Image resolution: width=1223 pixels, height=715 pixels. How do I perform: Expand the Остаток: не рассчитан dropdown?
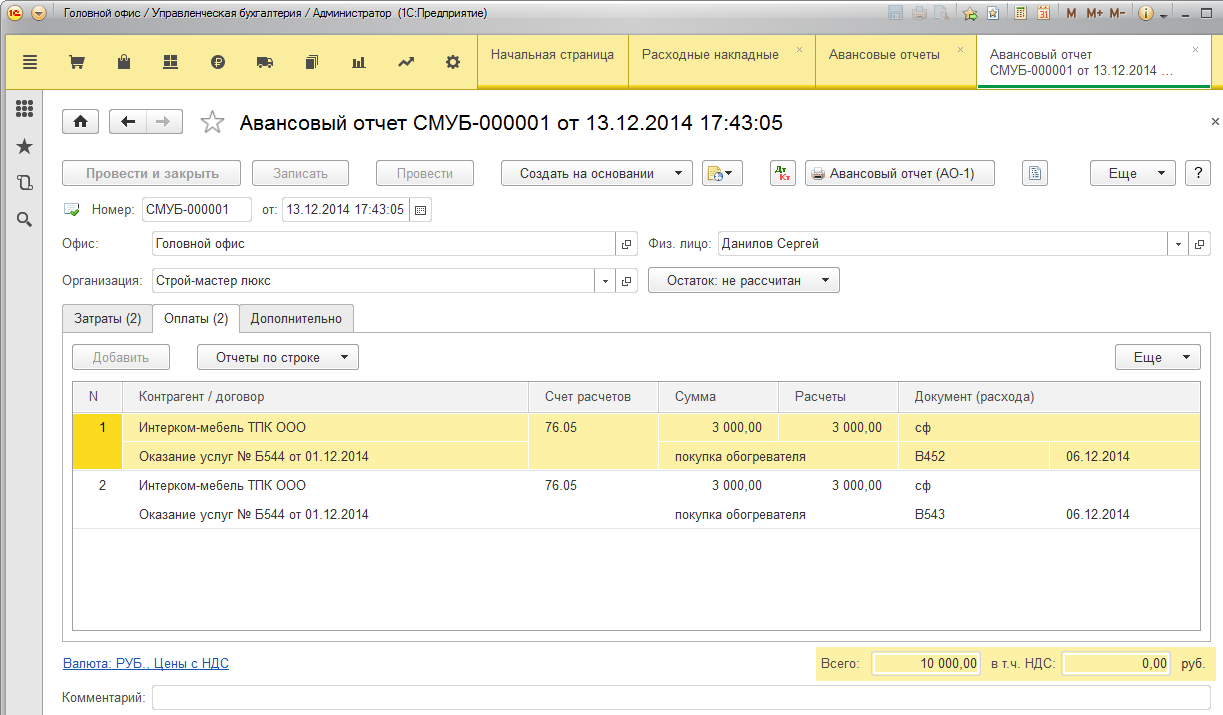pos(744,281)
